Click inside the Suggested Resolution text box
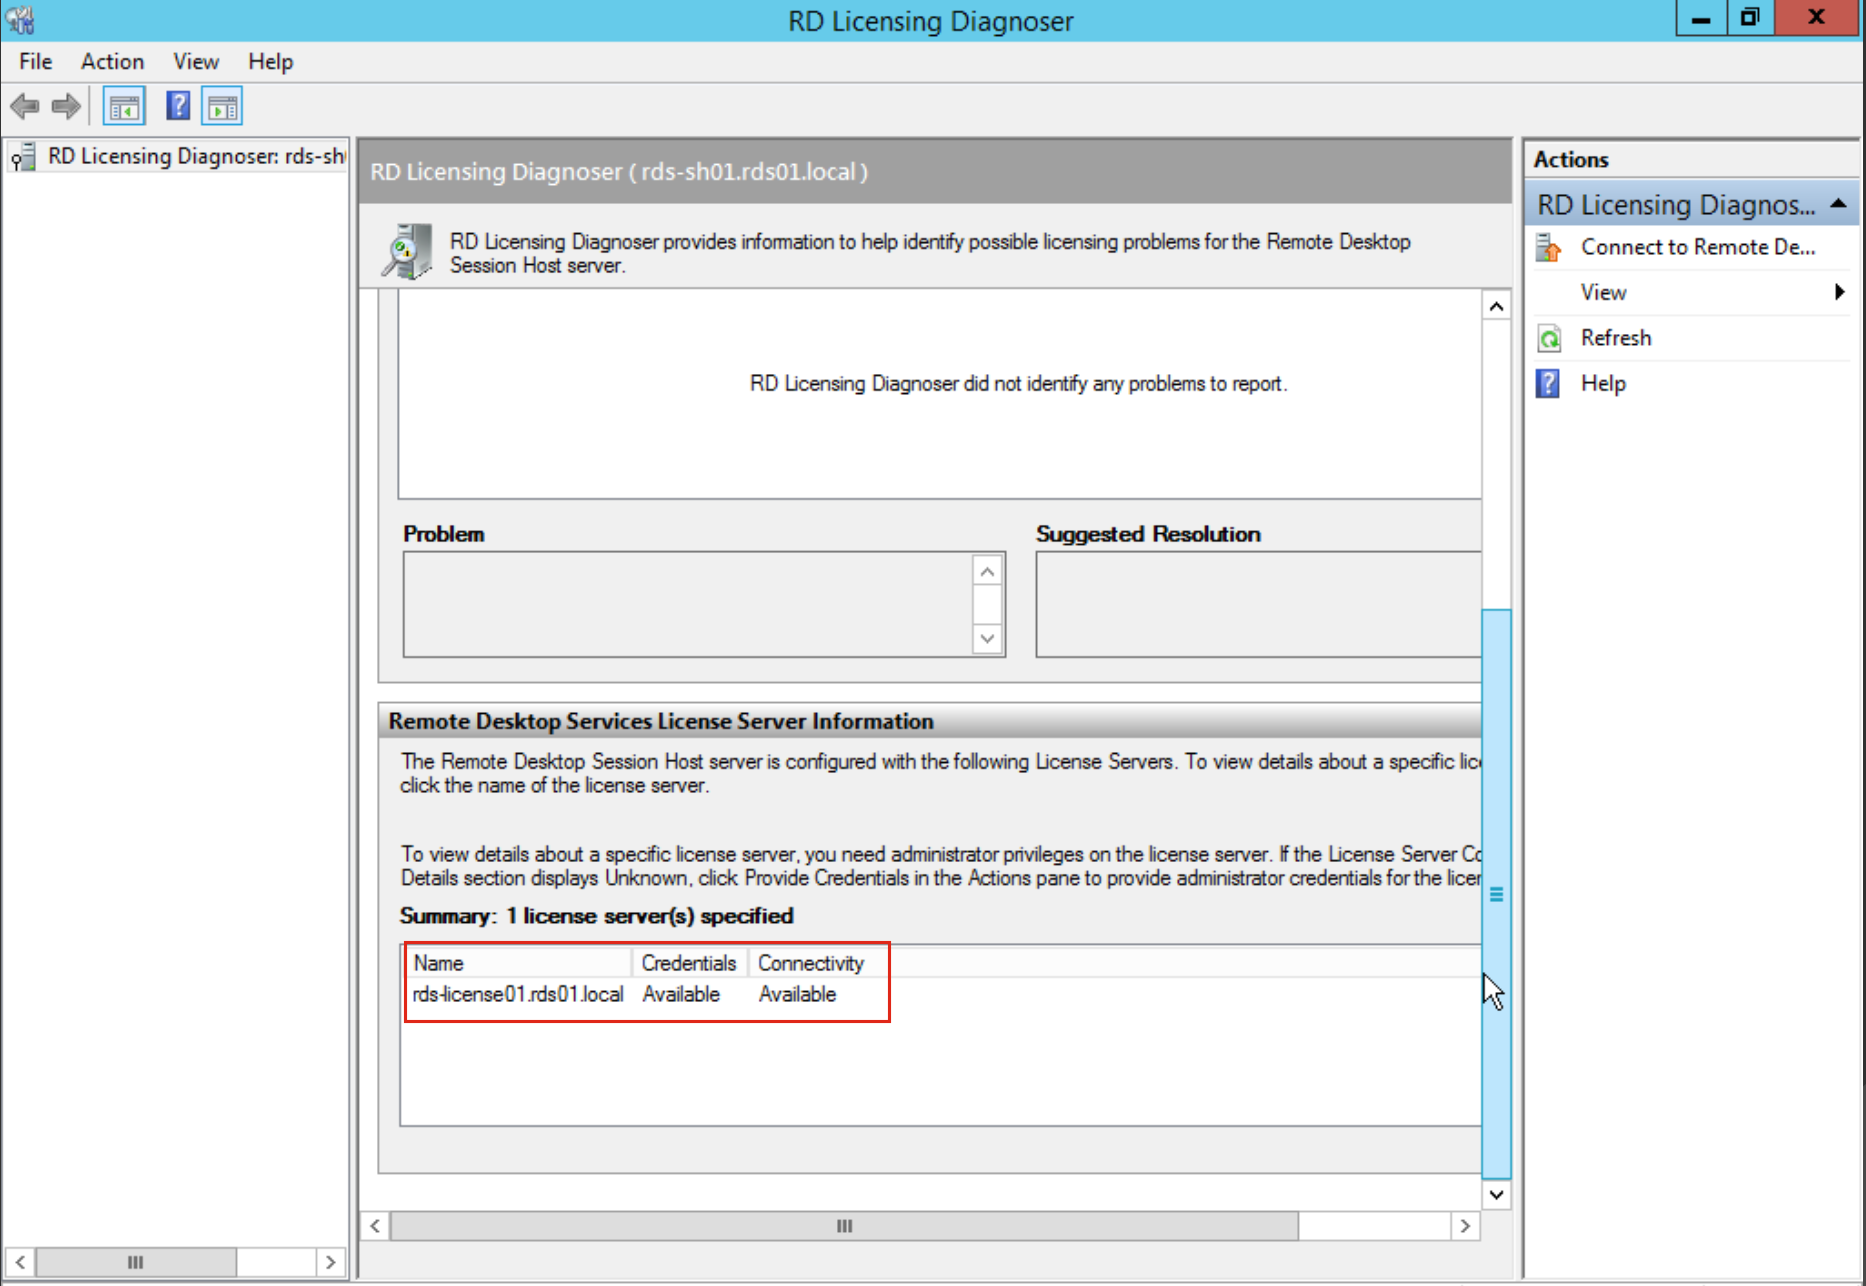 (1258, 604)
